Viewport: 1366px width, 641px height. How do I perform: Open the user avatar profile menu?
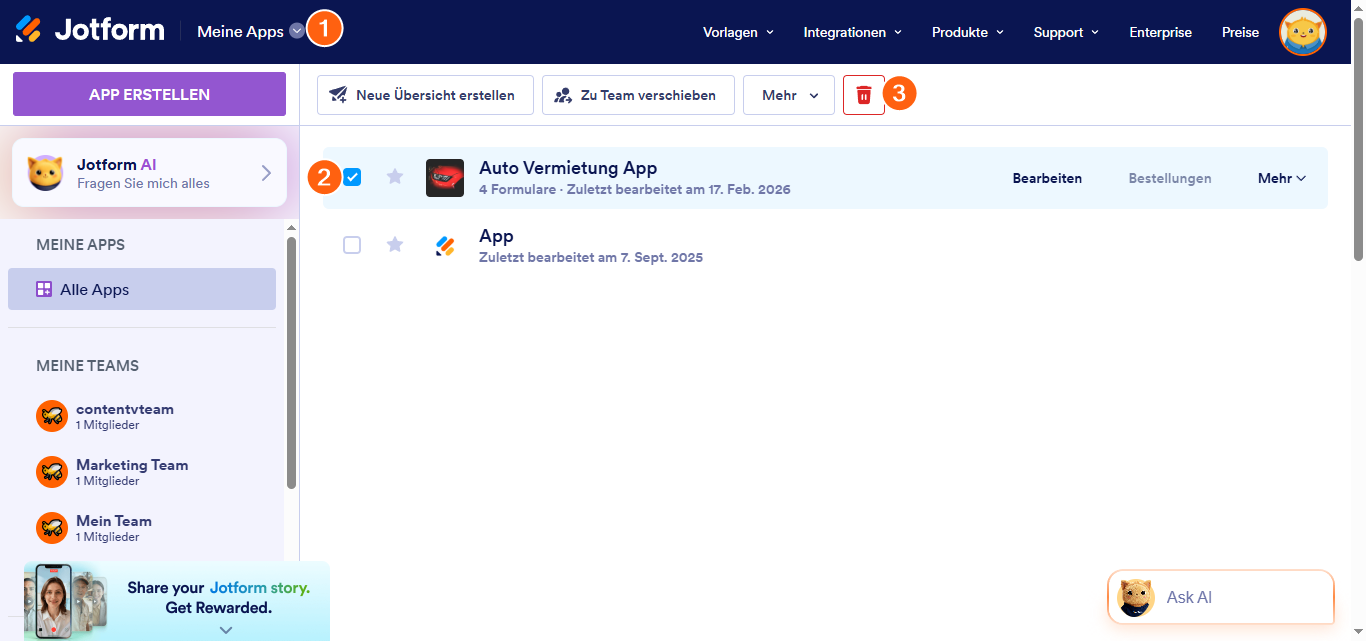pyautogui.click(x=1302, y=32)
